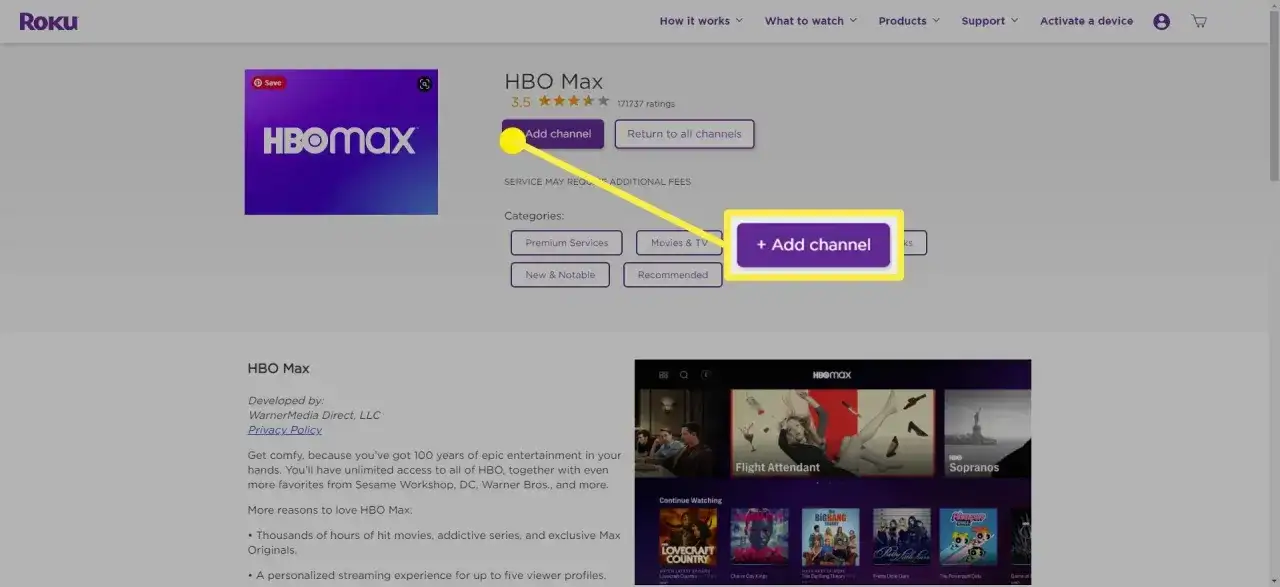Click the Pinterest Save badge on HBO Max image
Viewport: 1280px width, 587px height.
point(268,83)
